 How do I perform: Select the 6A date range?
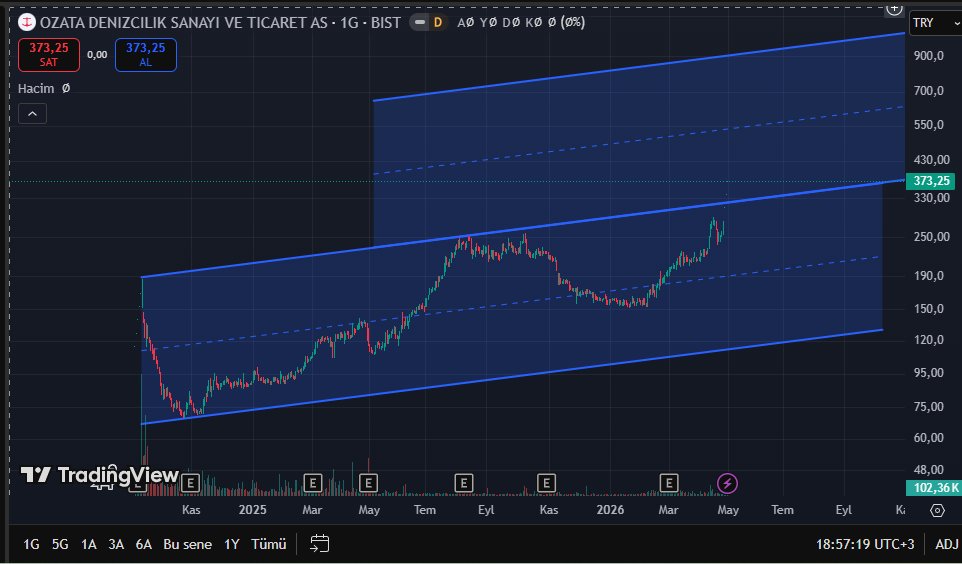(x=144, y=544)
